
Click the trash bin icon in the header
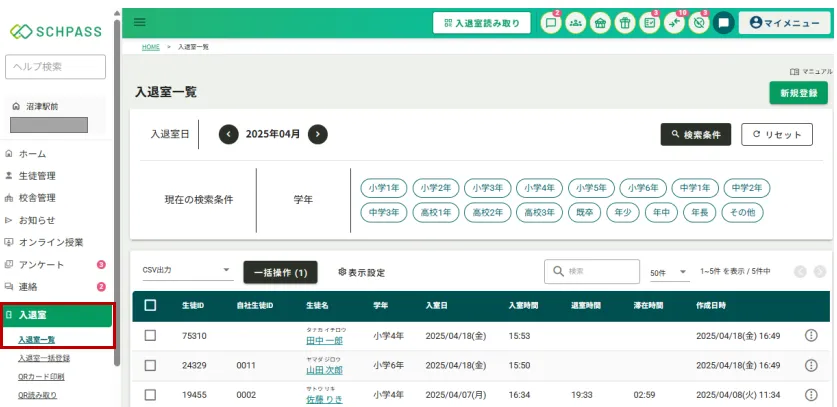625,22
